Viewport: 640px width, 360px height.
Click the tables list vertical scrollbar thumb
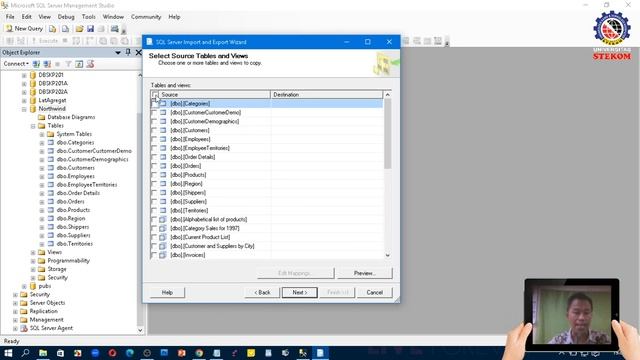click(387, 134)
